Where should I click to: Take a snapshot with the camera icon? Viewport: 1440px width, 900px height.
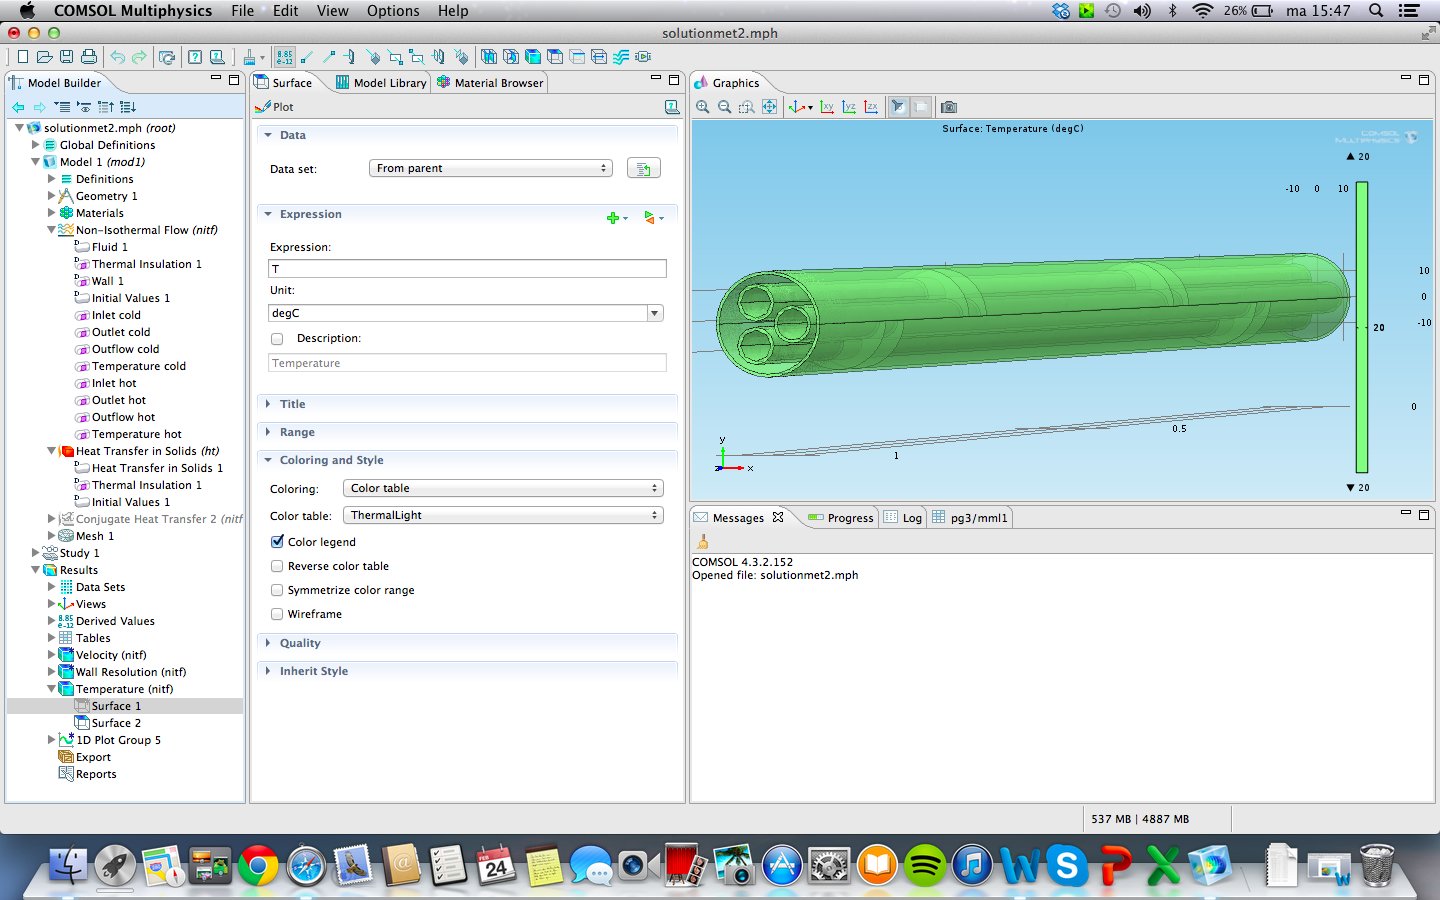tap(949, 107)
